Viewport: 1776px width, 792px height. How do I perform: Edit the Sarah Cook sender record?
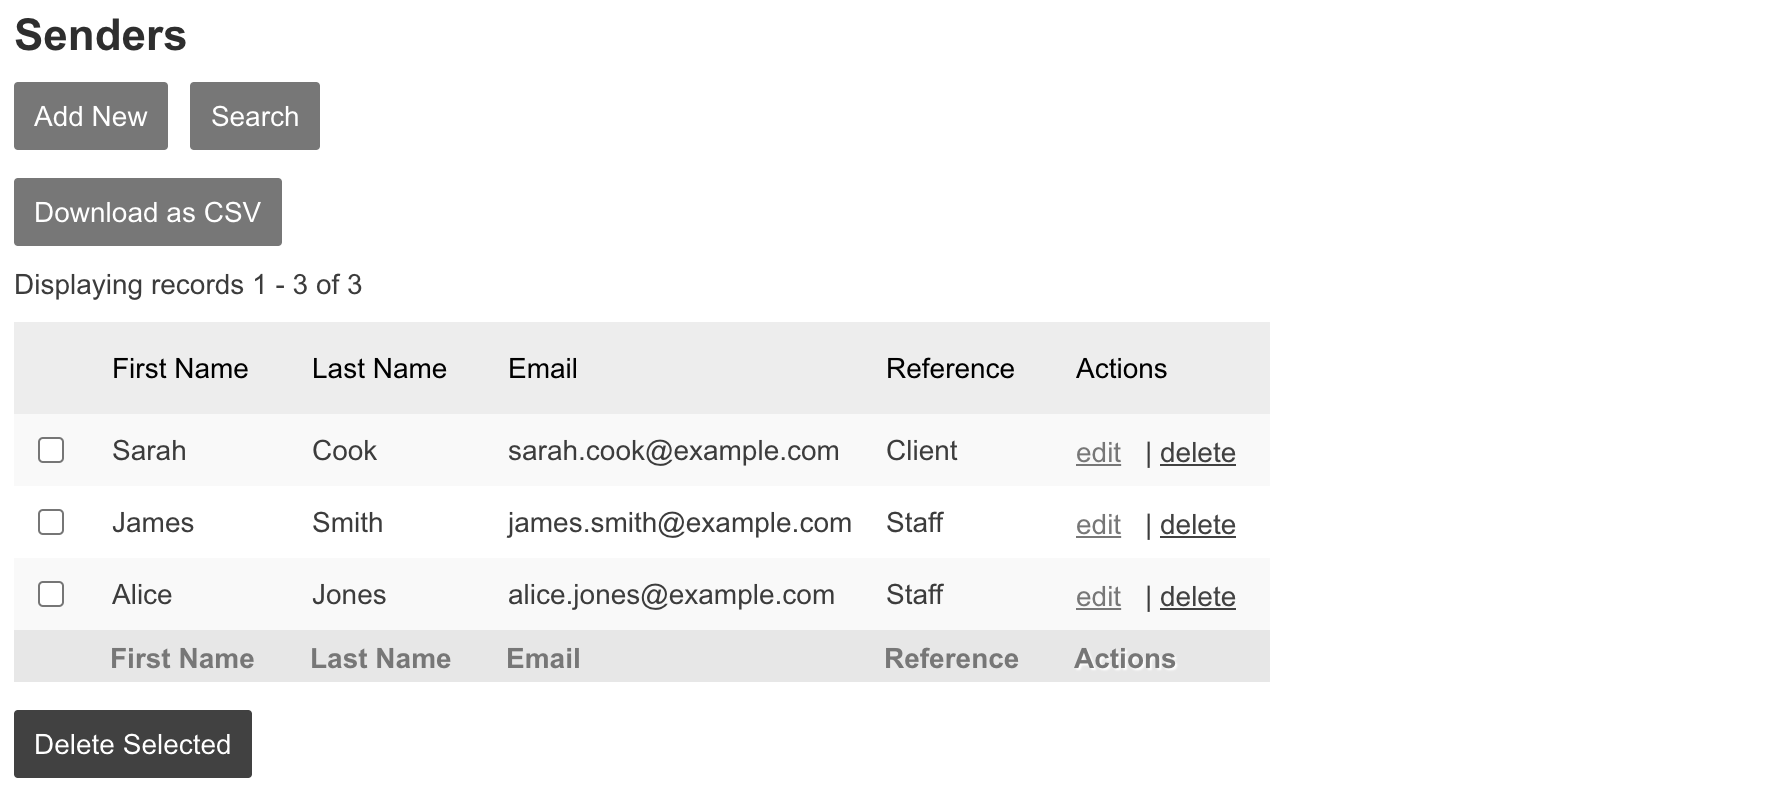[x=1098, y=453]
